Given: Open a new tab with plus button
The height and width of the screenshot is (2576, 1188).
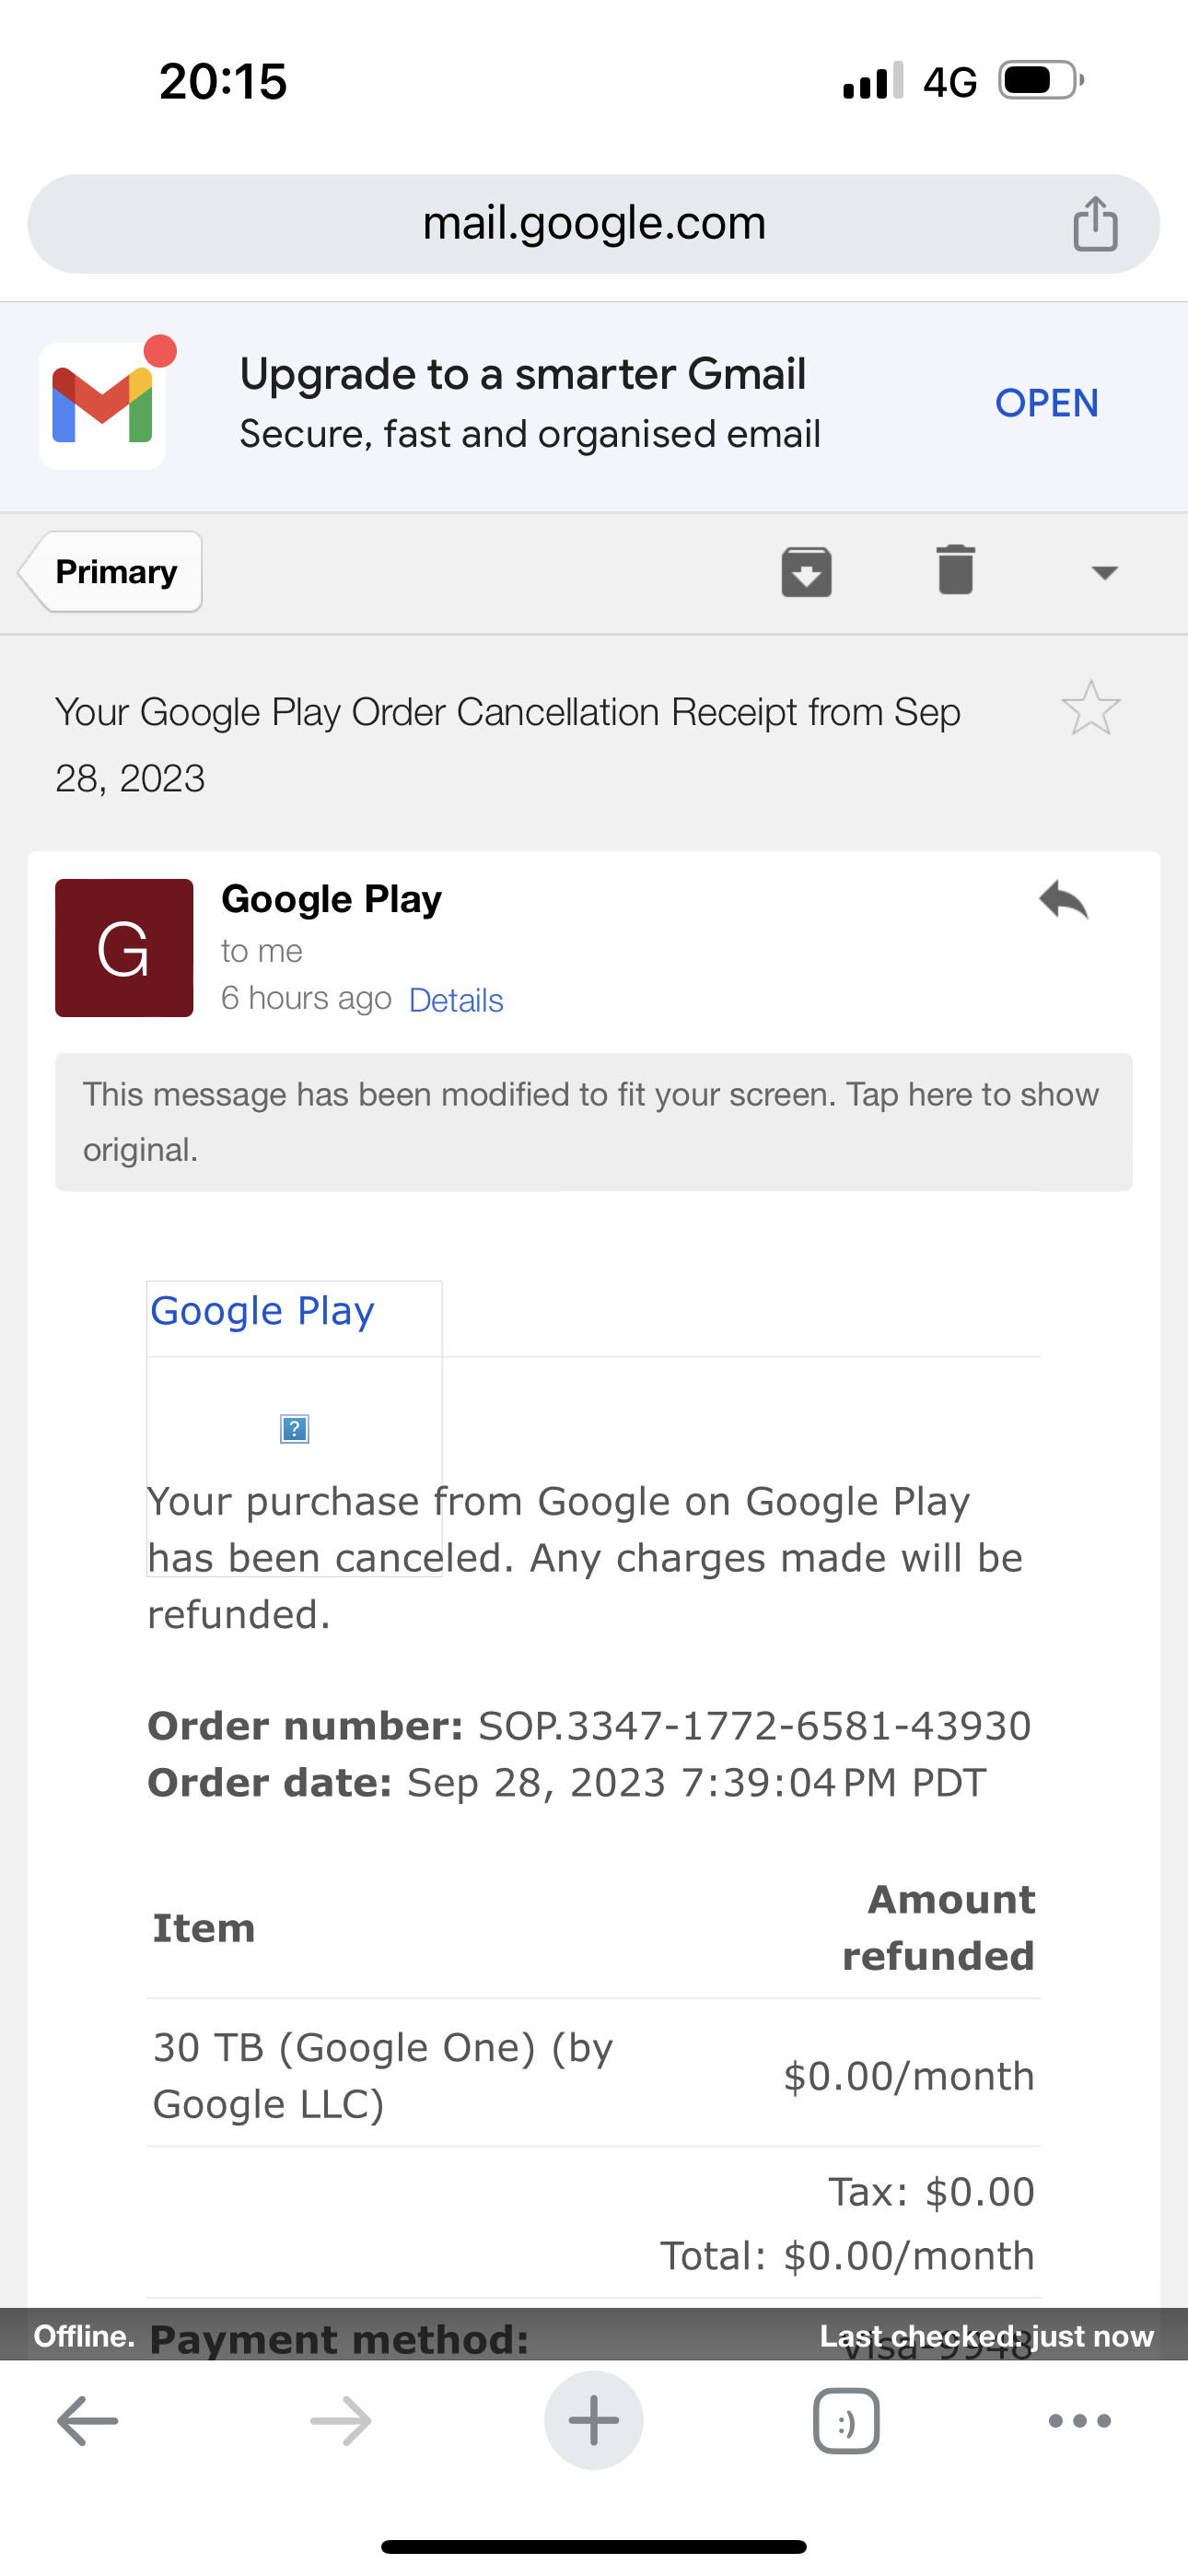Looking at the screenshot, I should click(593, 2421).
